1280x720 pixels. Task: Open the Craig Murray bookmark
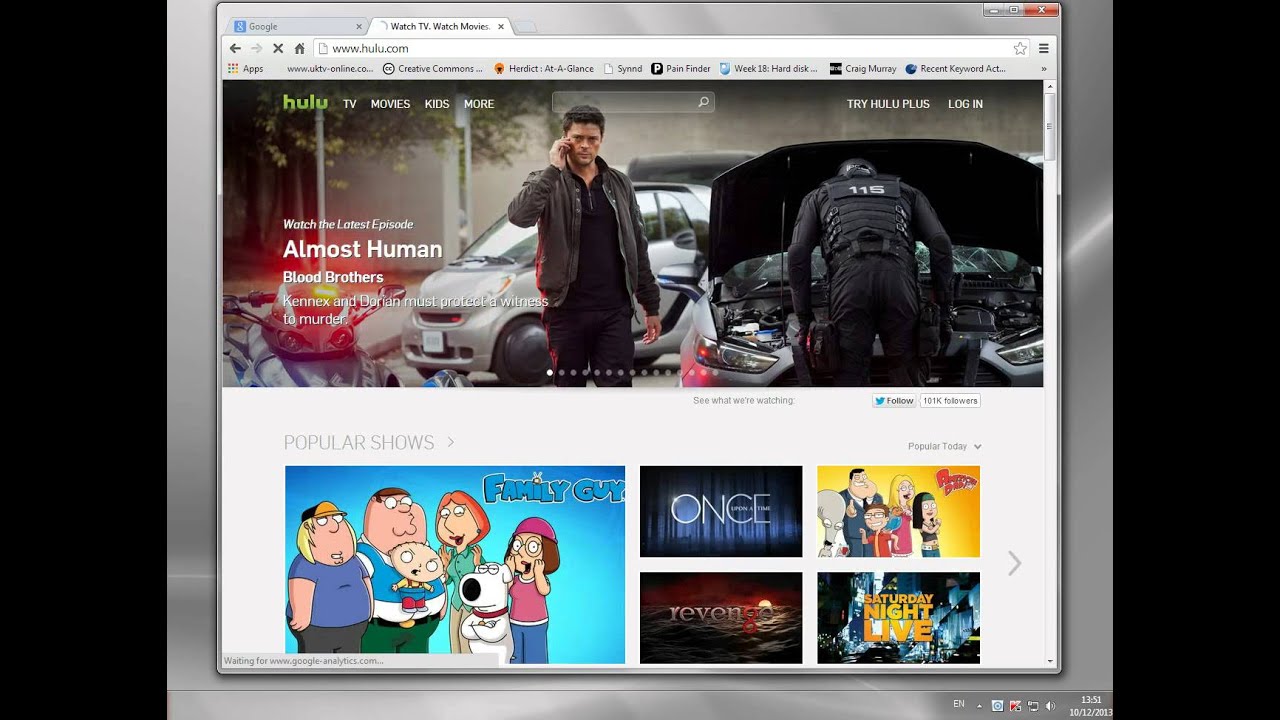[863, 69]
